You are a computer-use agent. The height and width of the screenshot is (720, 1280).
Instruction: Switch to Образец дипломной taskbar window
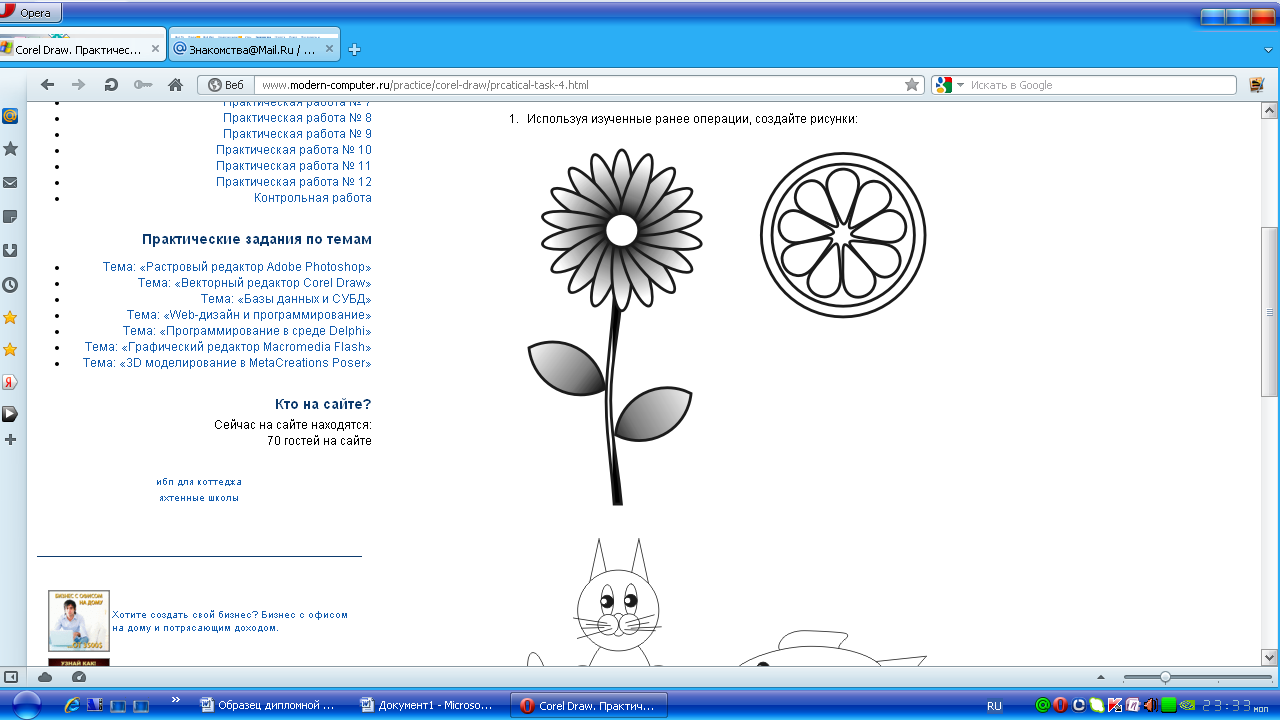tap(270, 705)
